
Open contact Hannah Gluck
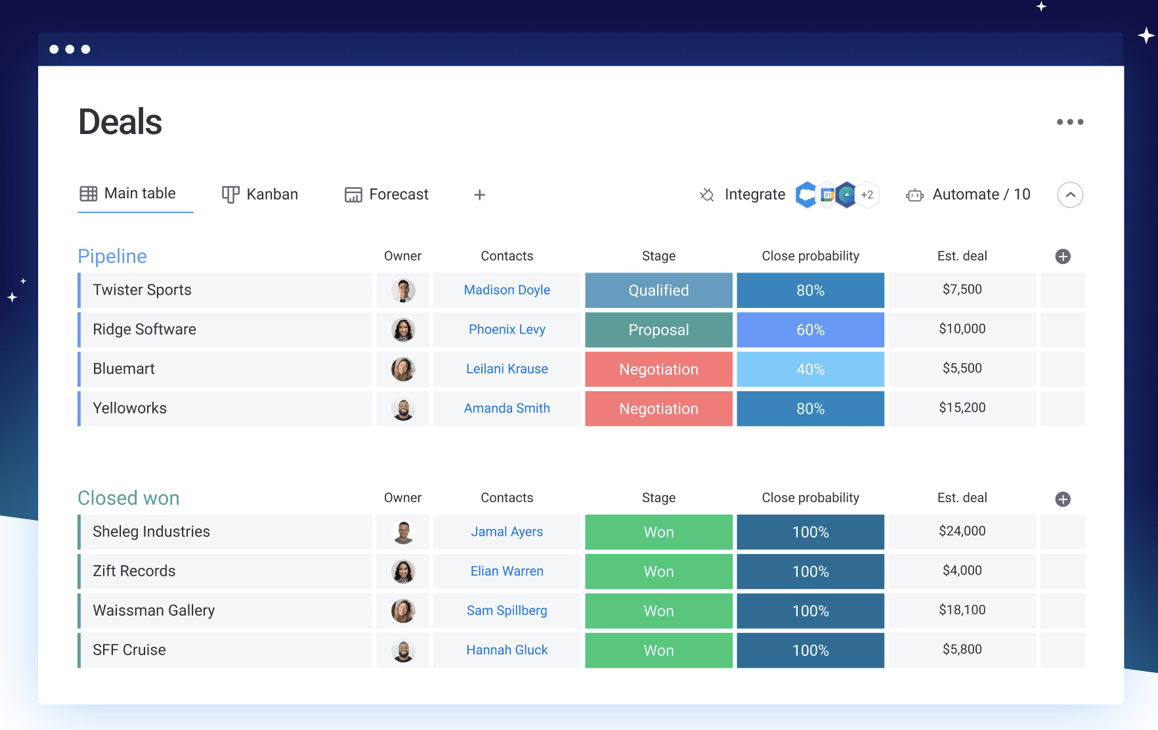point(507,649)
